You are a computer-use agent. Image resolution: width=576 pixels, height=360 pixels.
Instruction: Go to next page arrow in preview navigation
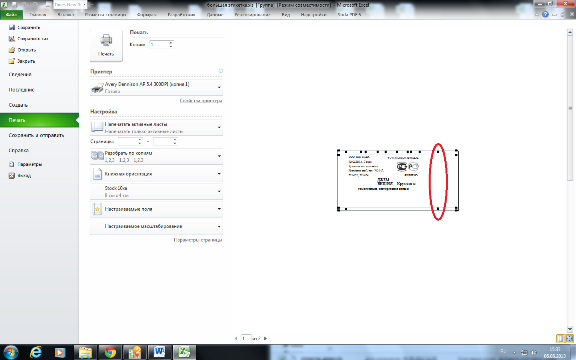coord(266,338)
